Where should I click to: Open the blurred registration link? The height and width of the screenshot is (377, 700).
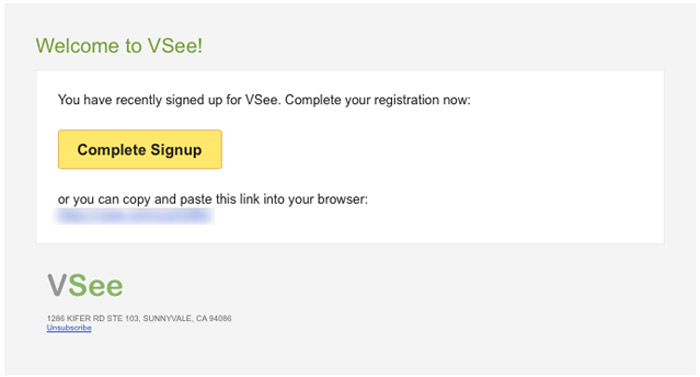point(134,216)
